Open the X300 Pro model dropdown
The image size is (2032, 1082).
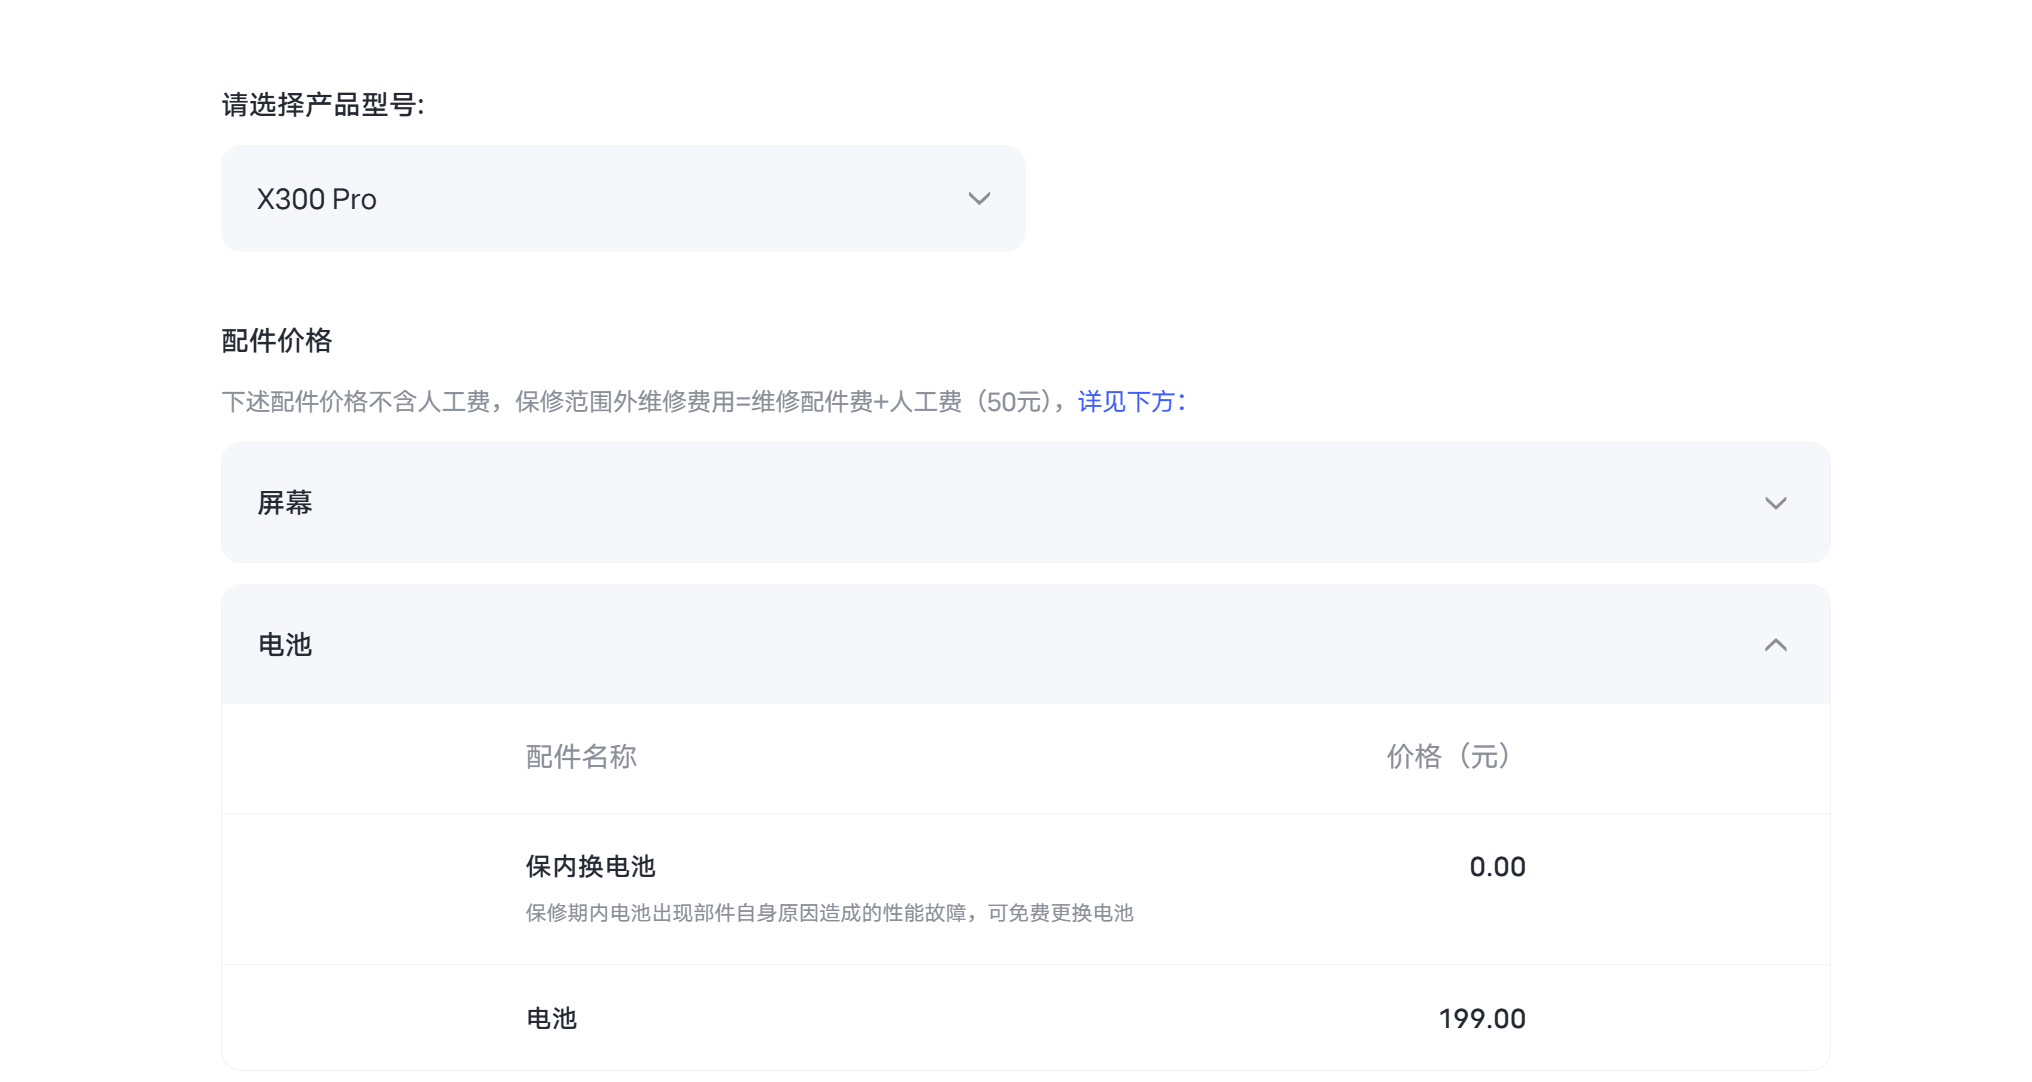622,198
